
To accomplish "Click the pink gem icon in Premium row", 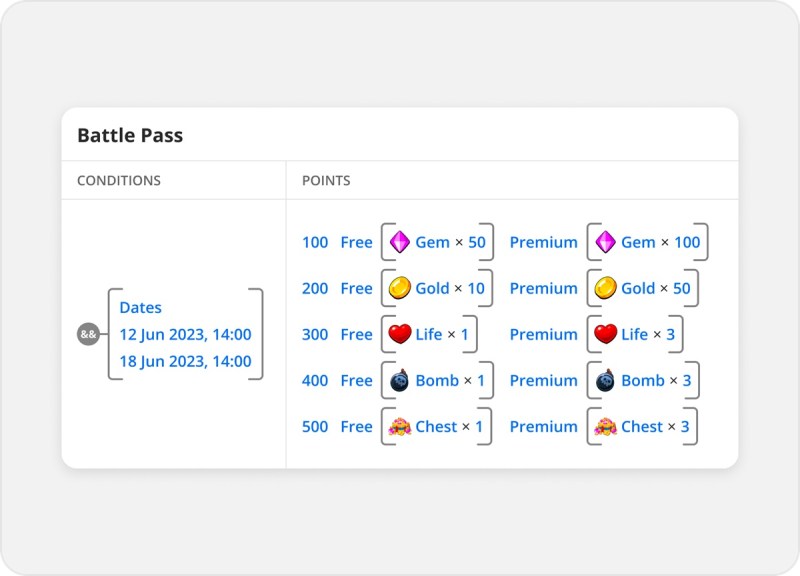I will pyautogui.click(x=605, y=242).
